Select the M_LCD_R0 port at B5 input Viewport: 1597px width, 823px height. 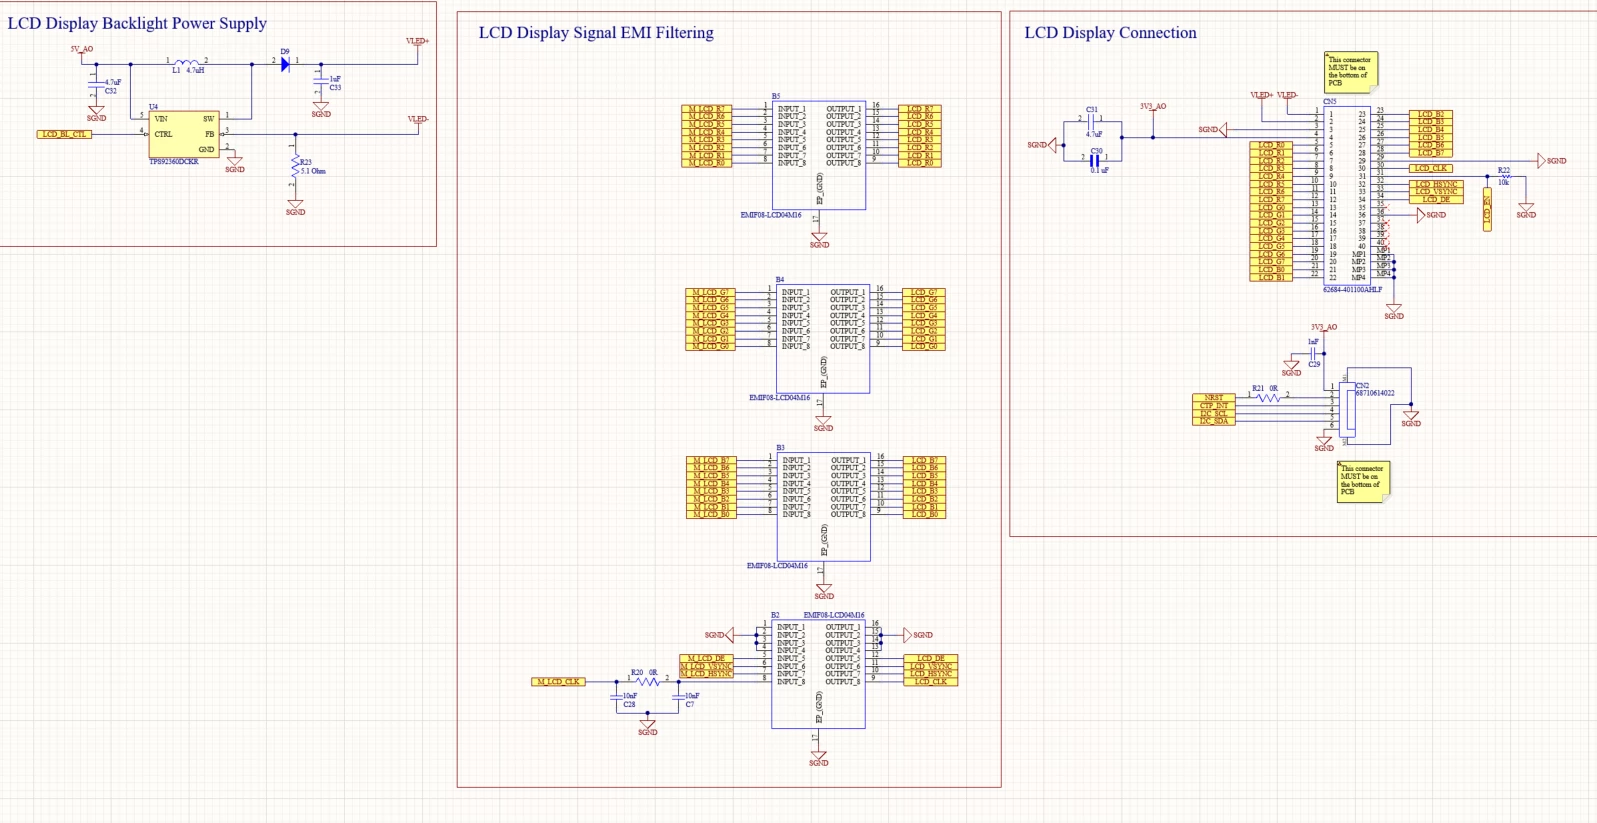(707, 163)
